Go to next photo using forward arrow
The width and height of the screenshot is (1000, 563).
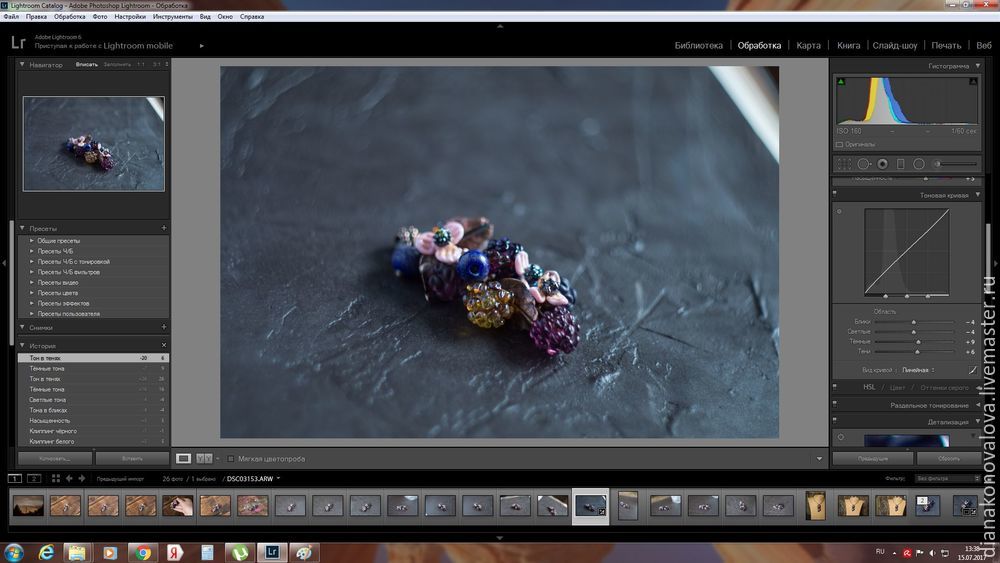tap(81, 479)
